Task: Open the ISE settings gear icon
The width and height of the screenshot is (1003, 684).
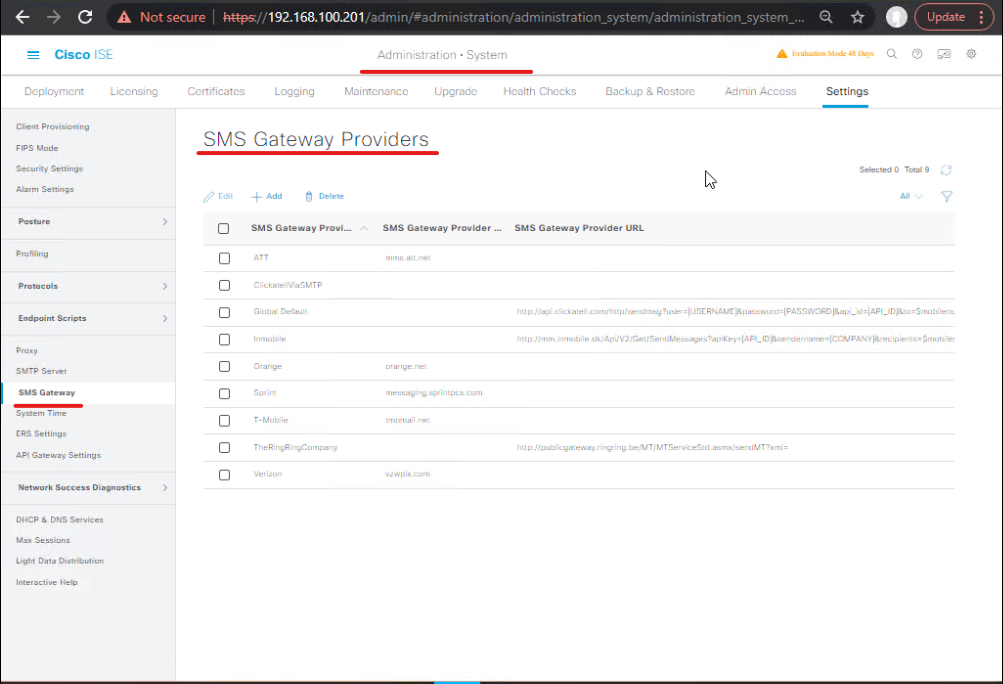Action: point(971,54)
